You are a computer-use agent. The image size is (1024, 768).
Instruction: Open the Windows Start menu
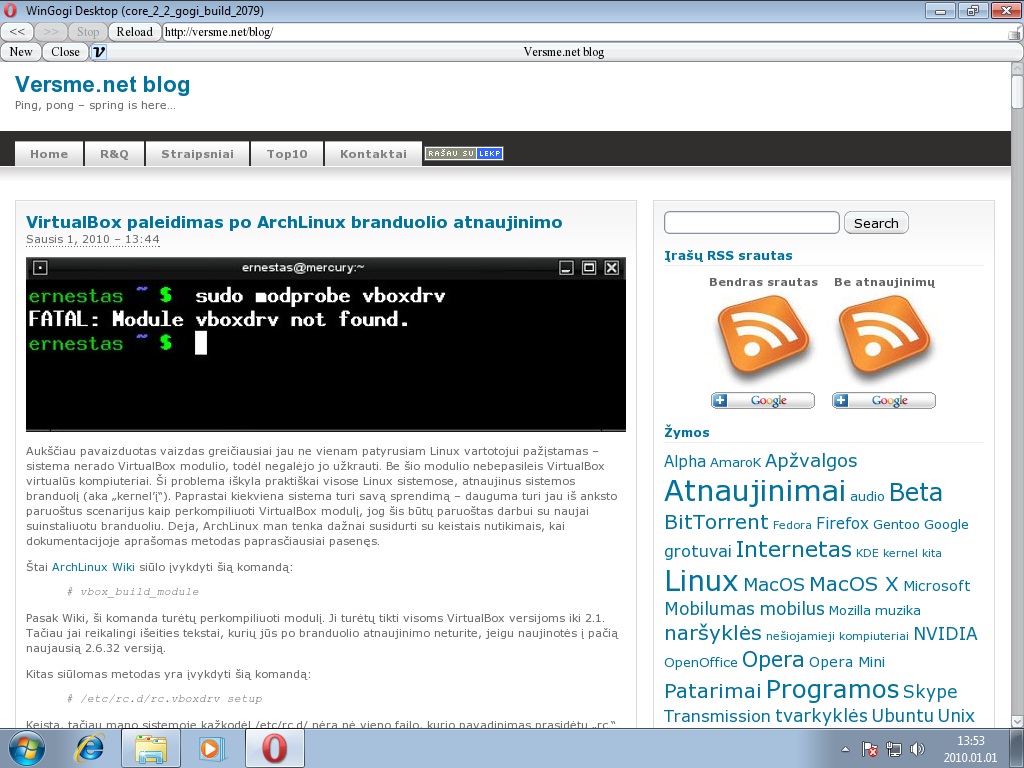pyautogui.click(x=25, y=748)
